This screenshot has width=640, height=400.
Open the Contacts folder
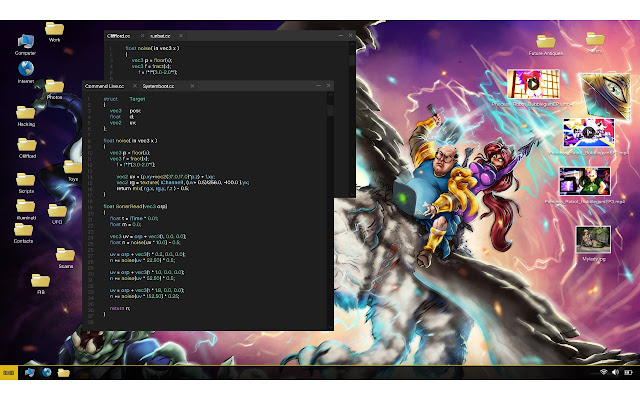23,230
